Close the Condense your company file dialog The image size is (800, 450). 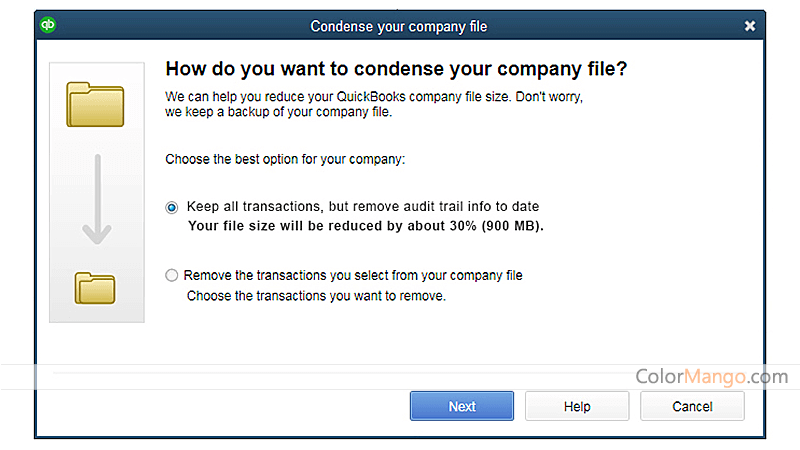749,26
